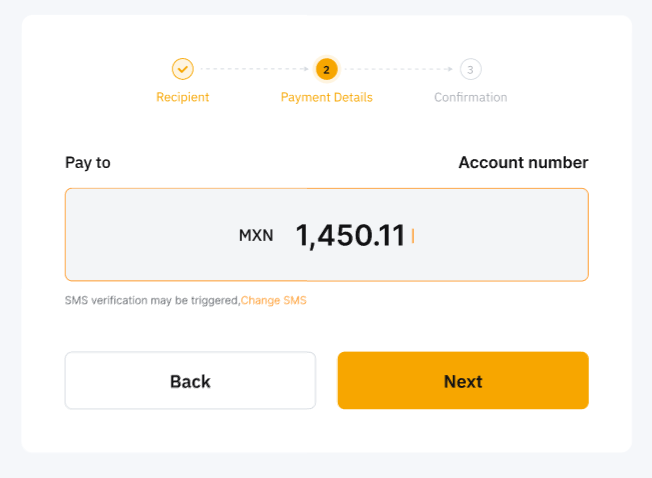Click the arrowhead pointing to step 3
The image size is (652, 478).
click(450, 69)
